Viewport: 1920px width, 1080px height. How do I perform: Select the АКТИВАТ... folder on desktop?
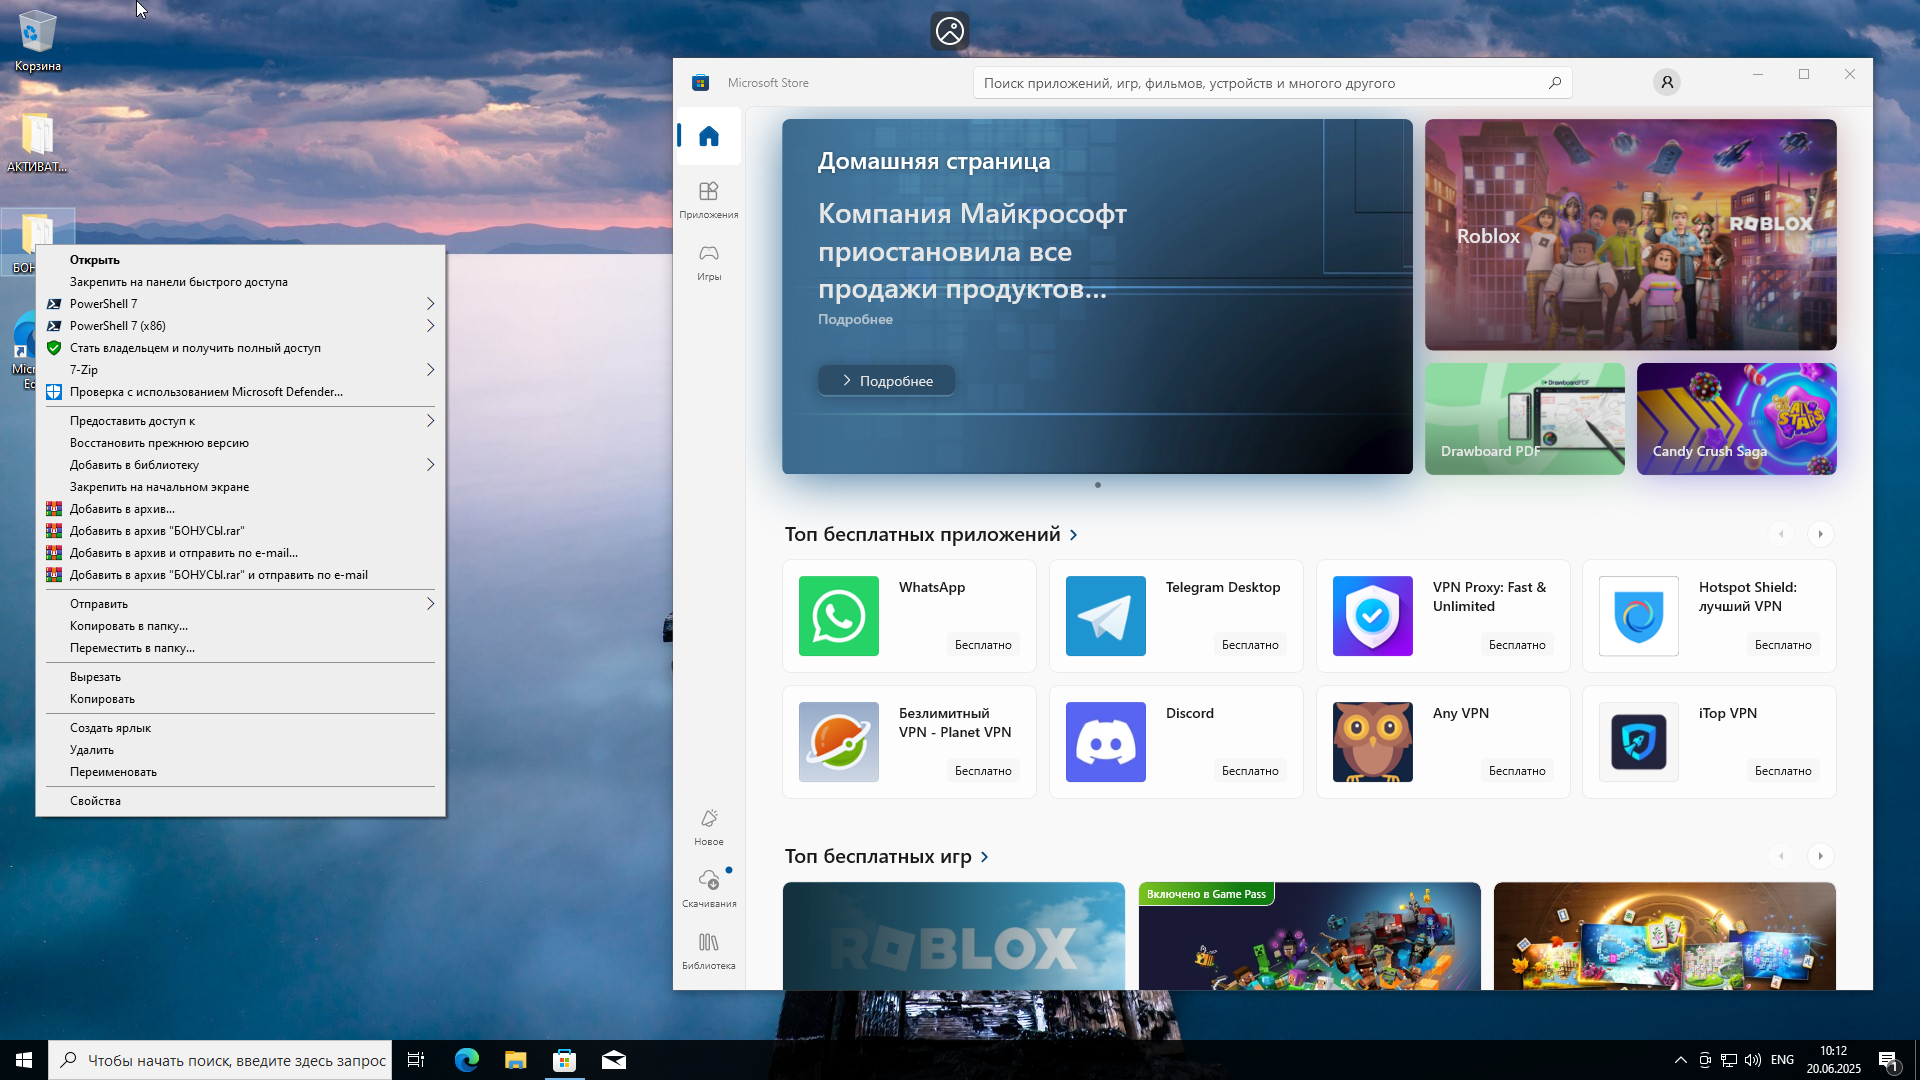click(x=37, y=142)
